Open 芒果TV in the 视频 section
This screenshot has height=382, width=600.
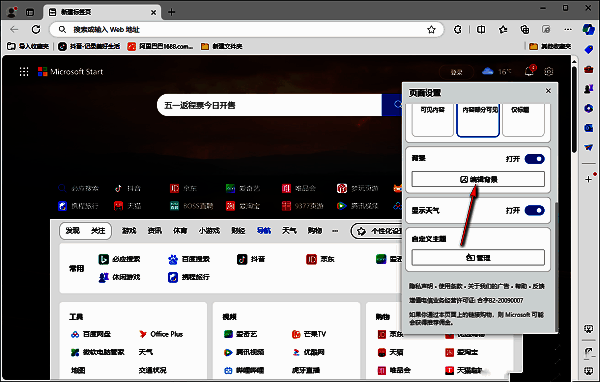tap(309, 334)
